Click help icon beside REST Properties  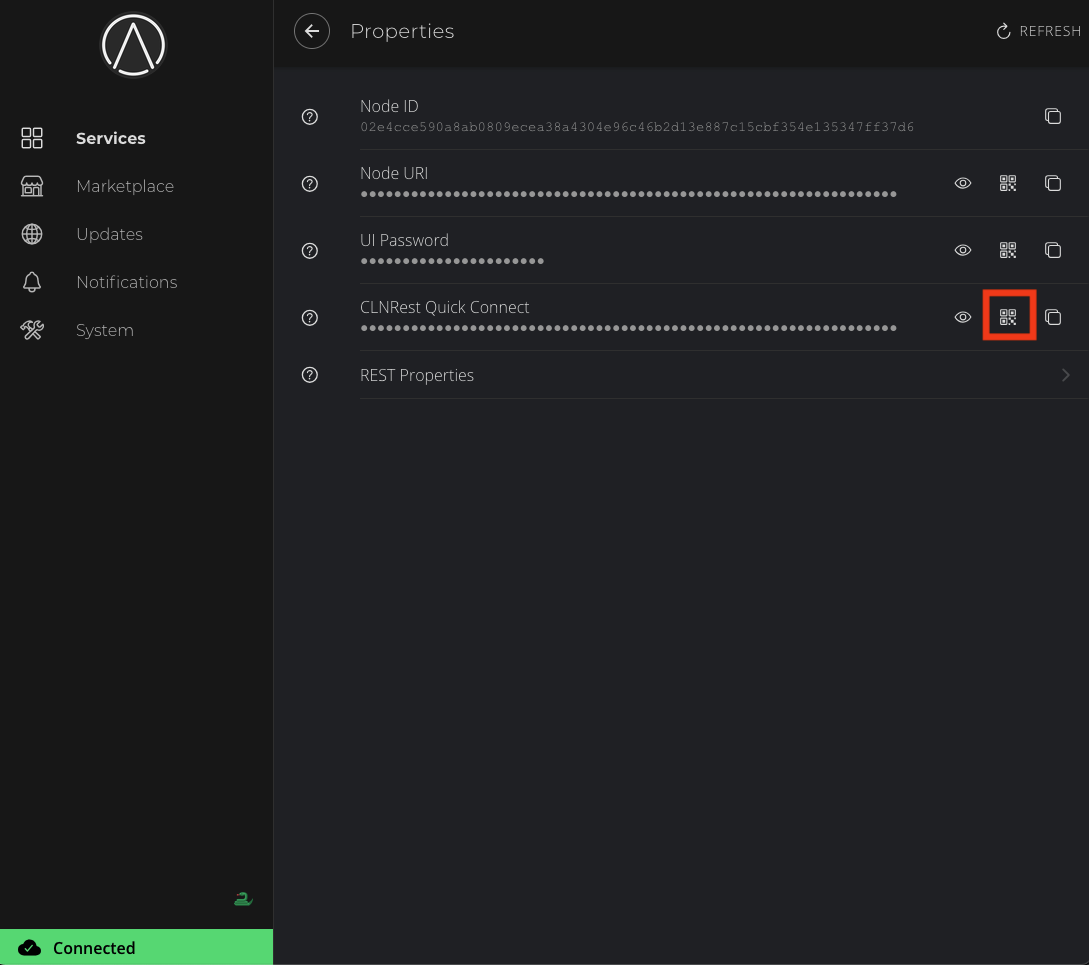coord(310,375)
